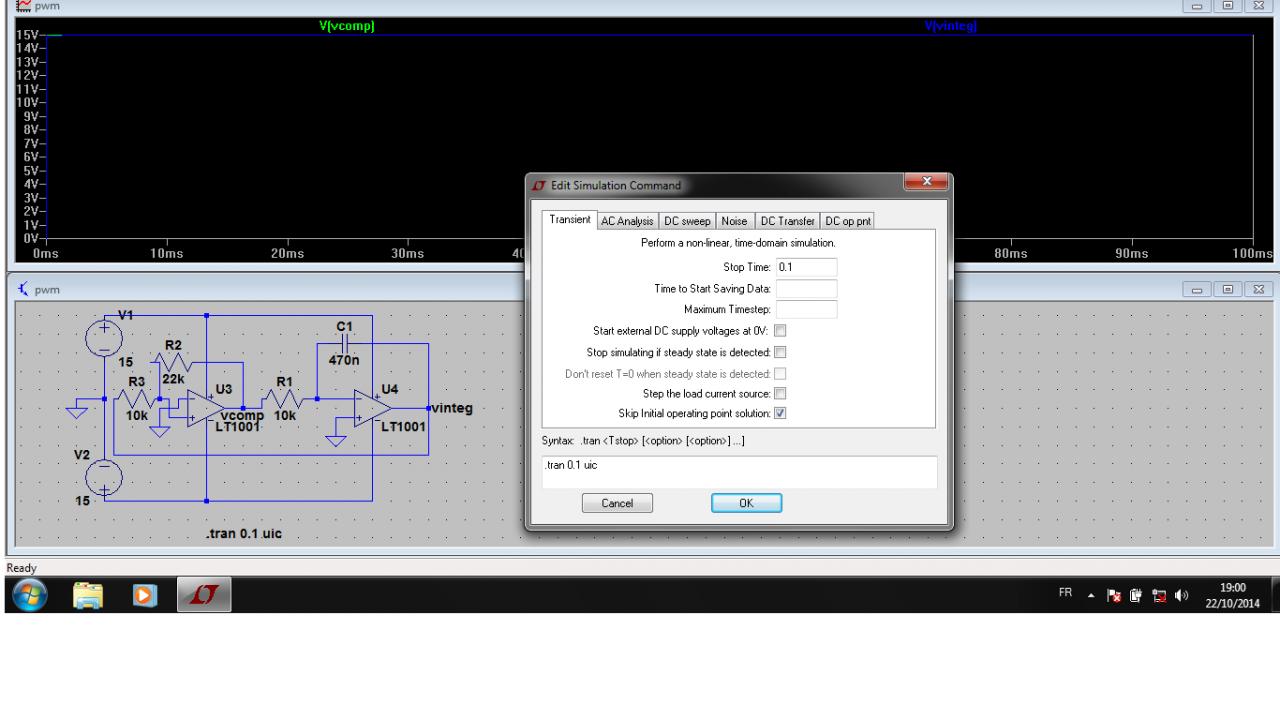
Task: Click the V(vcomp) trace label
Action: 347,26
